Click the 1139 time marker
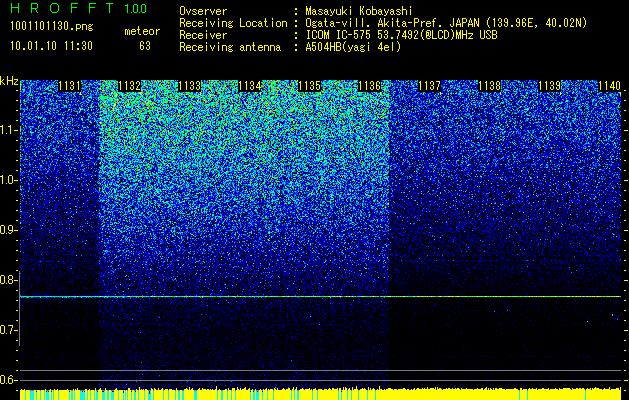Screen dimensions: 629x400 (549, 86)
